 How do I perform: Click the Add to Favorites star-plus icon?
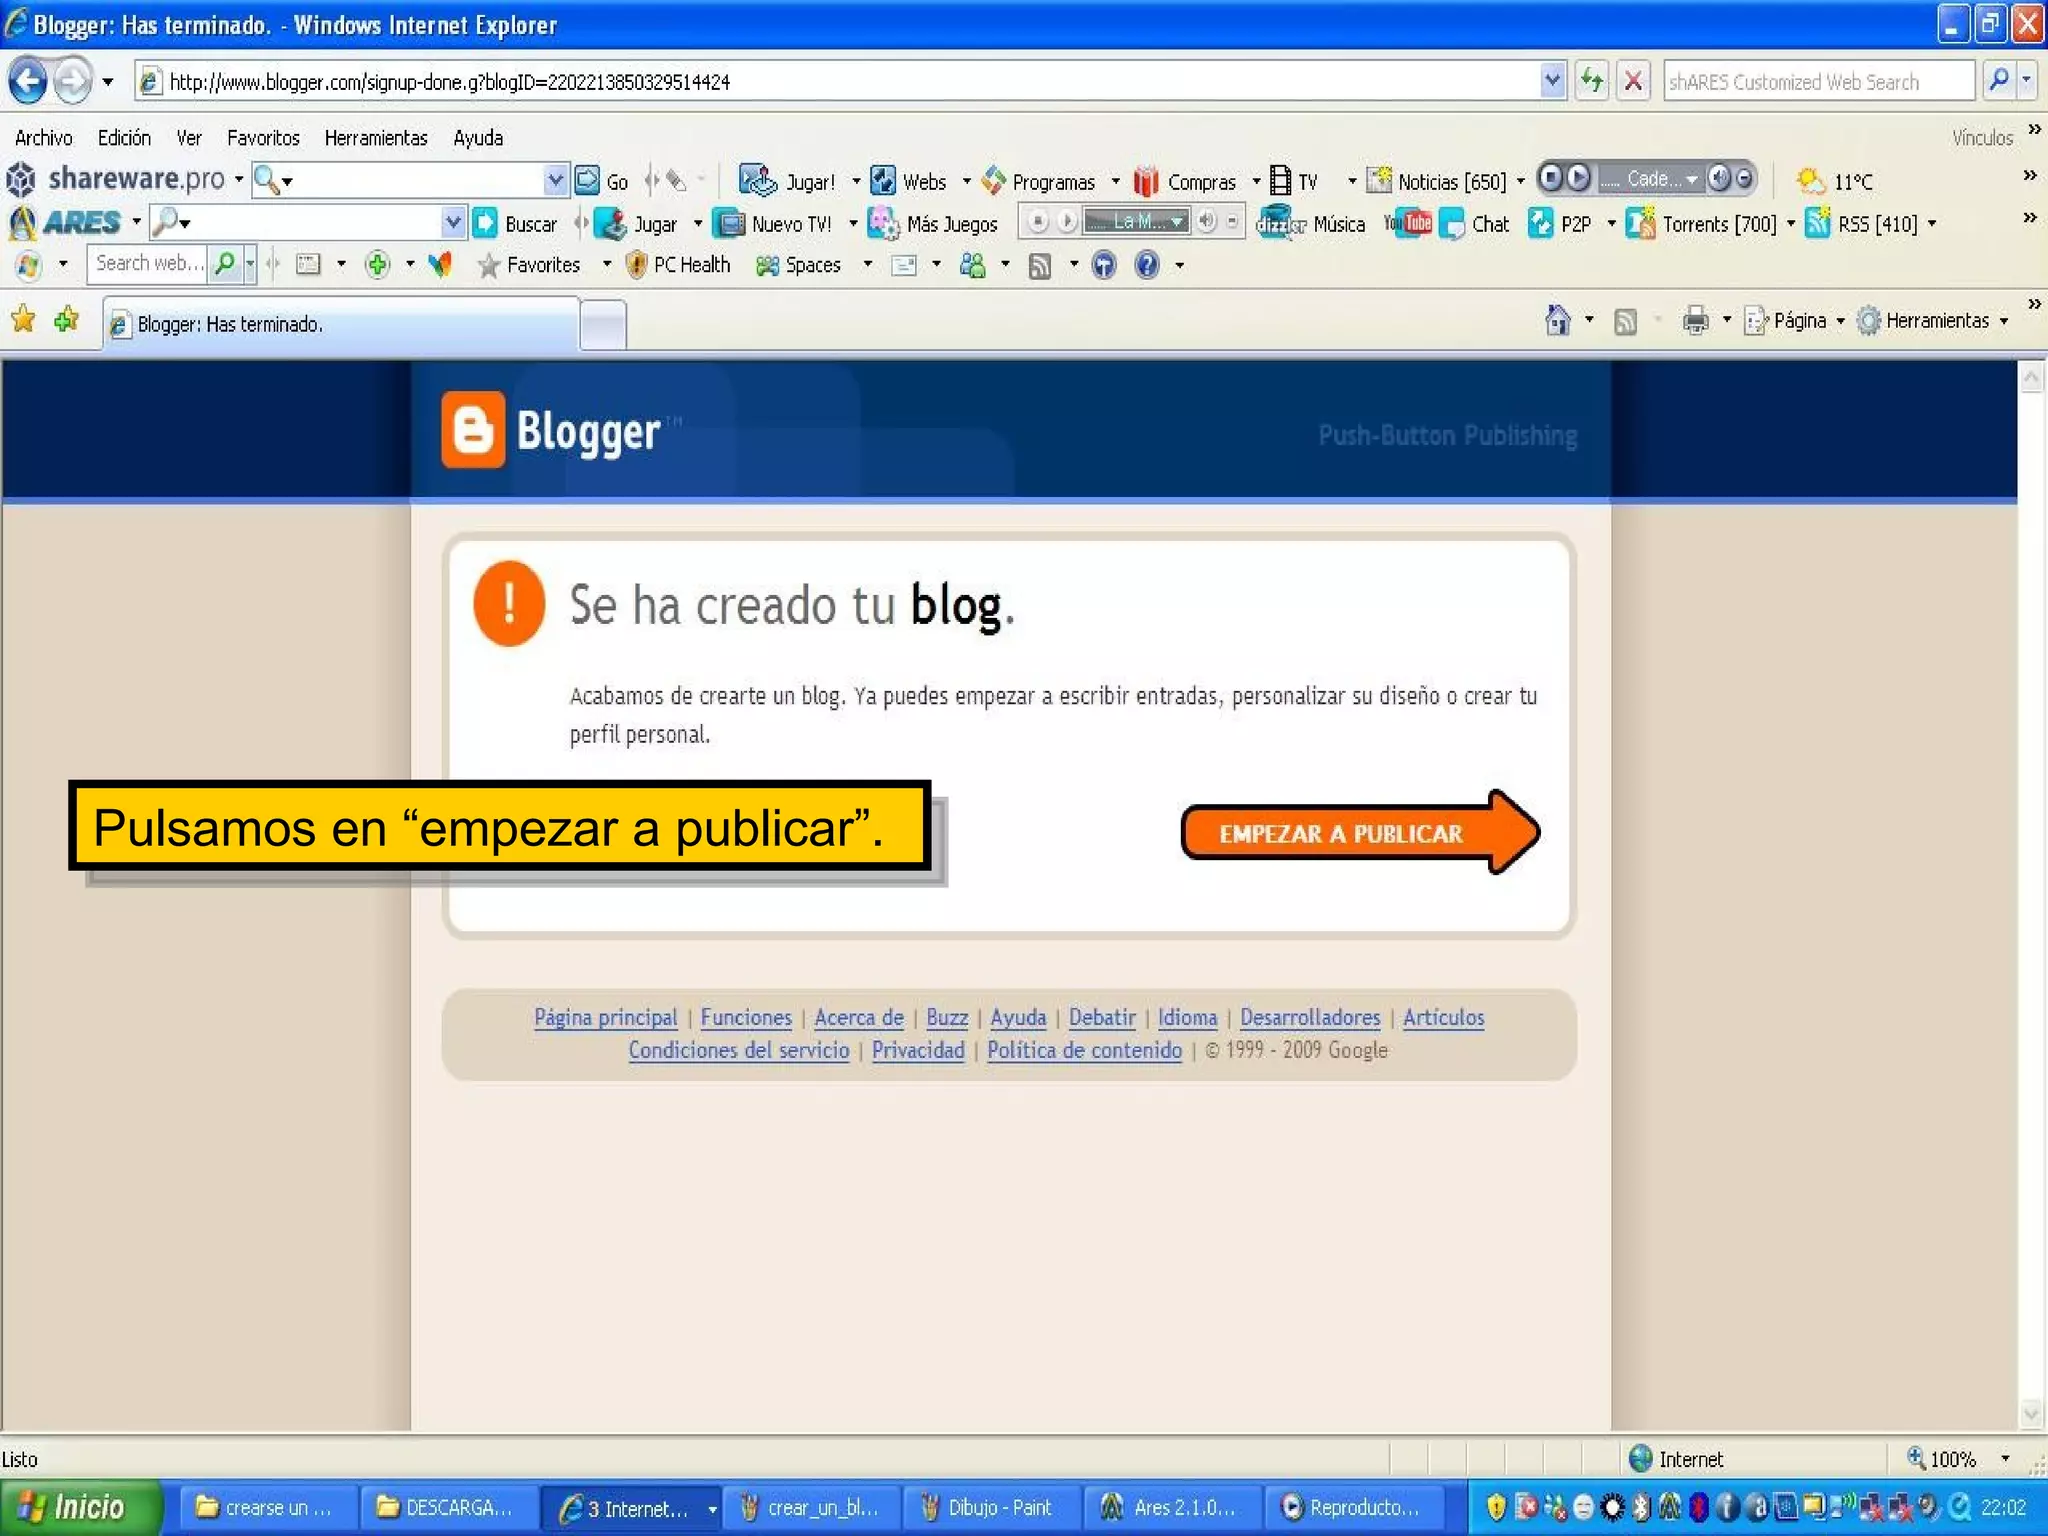[x=67, y=320]
